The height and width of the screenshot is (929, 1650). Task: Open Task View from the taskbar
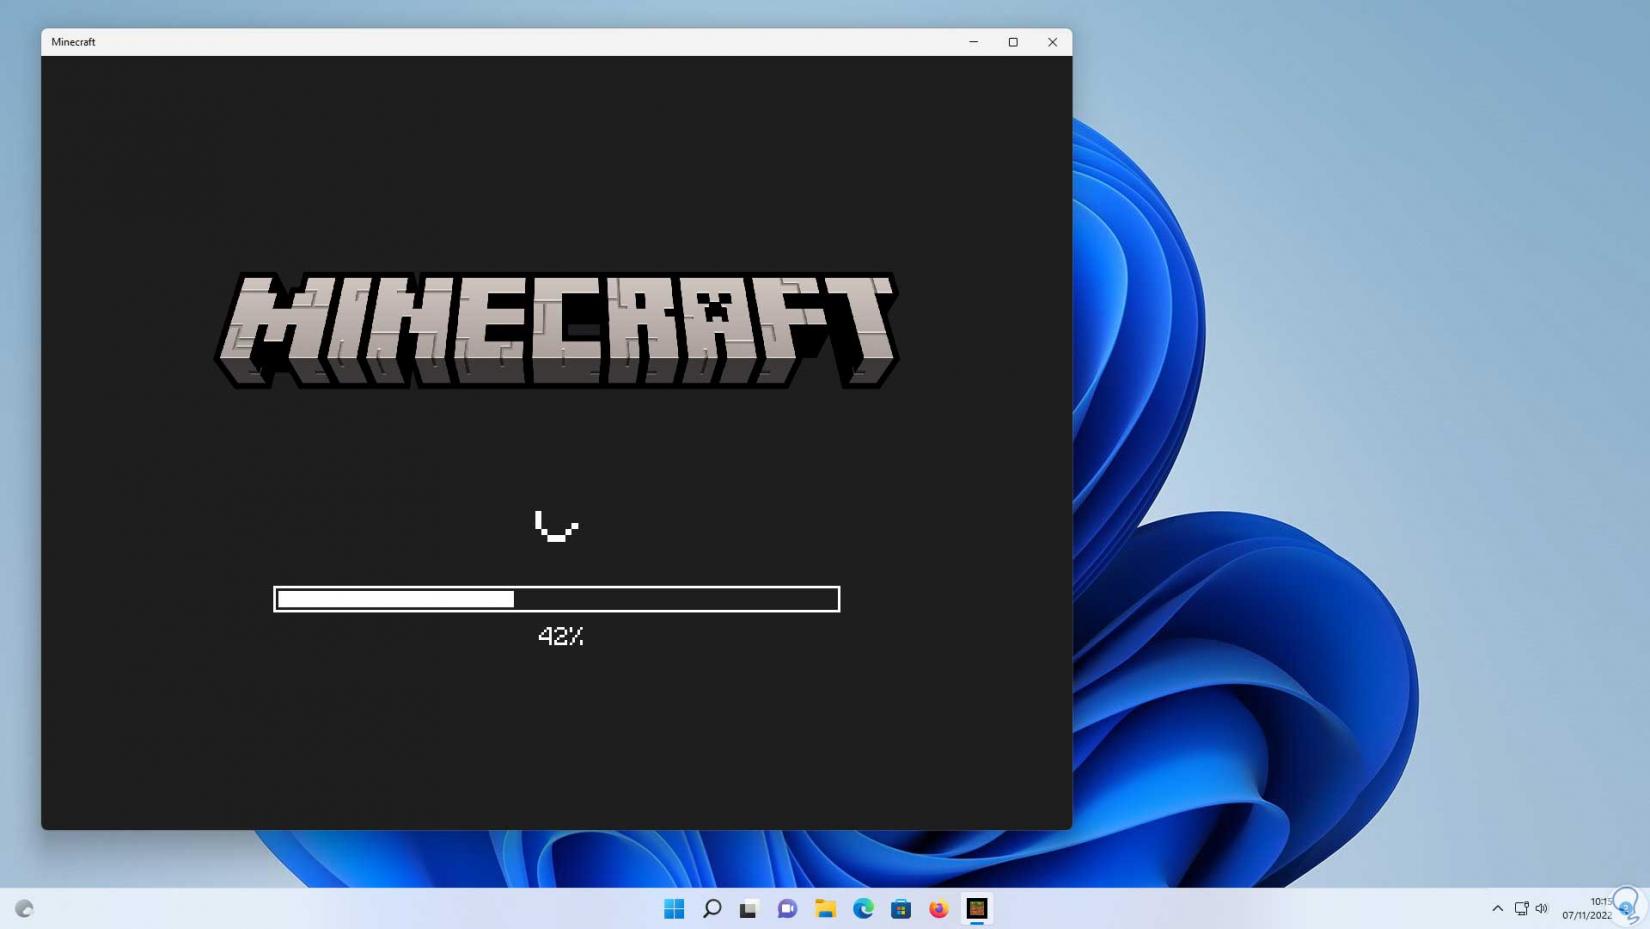pos(749,909)
